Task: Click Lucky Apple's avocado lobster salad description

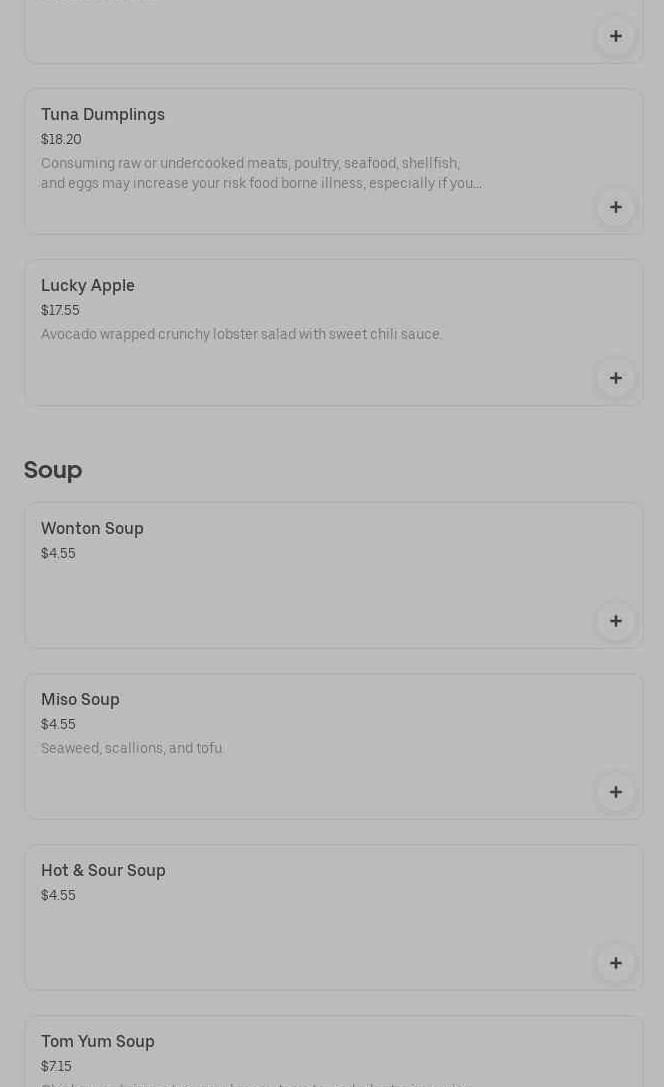Action: 241,335
